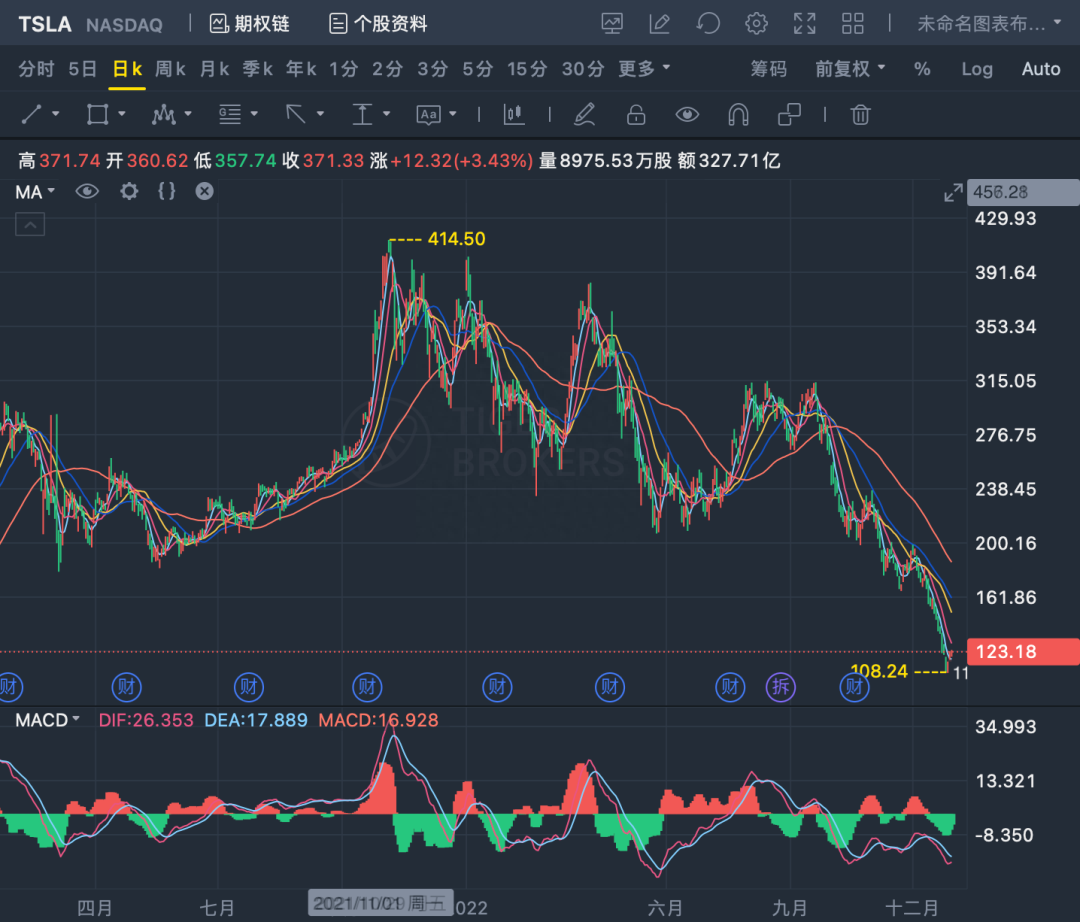Click the chart monitor icon in header
The height and width of the screenshot is (922, 1080).
click(x=612, y=23)
